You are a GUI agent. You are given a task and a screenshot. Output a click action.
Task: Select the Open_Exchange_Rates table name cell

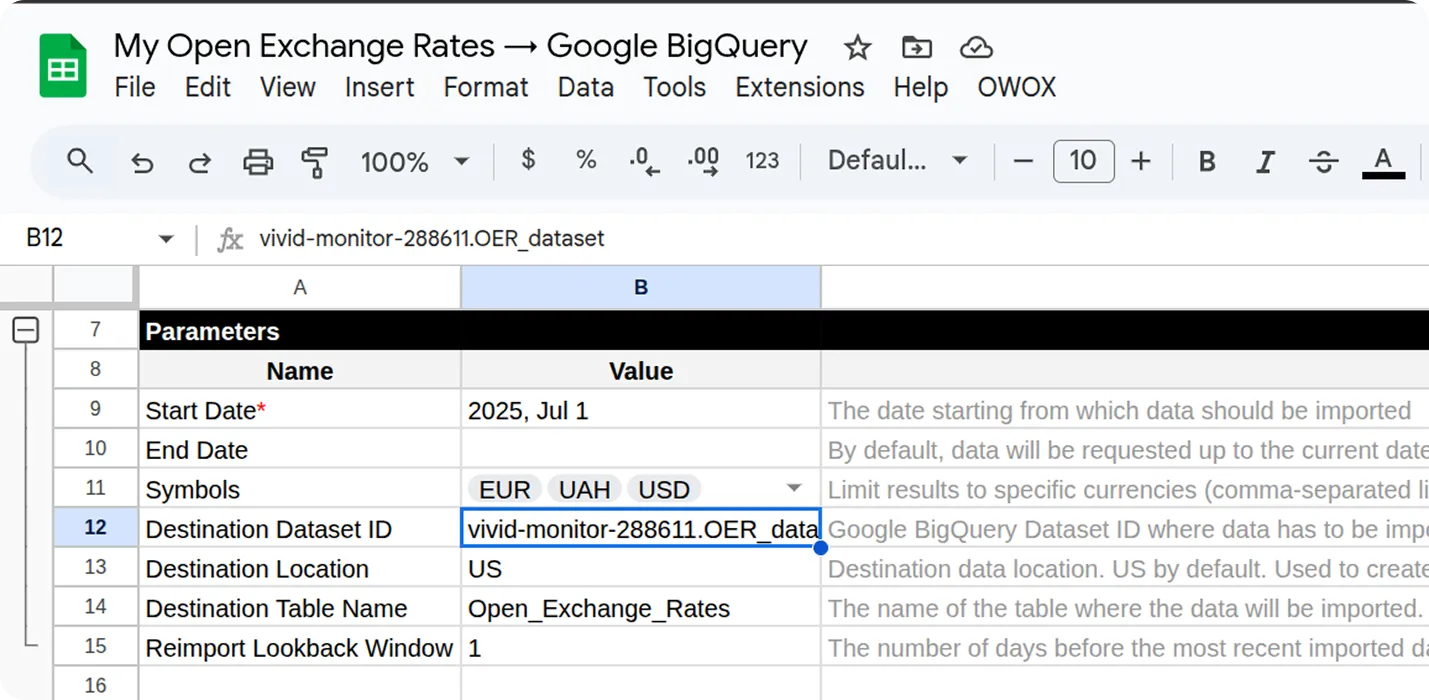pyautogui.click(x=641, y=608)
